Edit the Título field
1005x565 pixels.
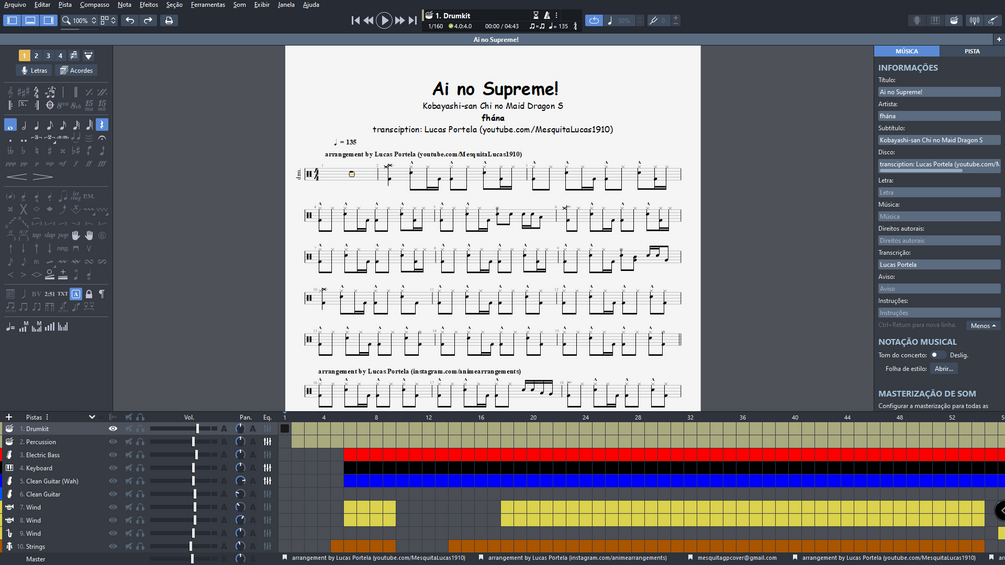point(939,92)
